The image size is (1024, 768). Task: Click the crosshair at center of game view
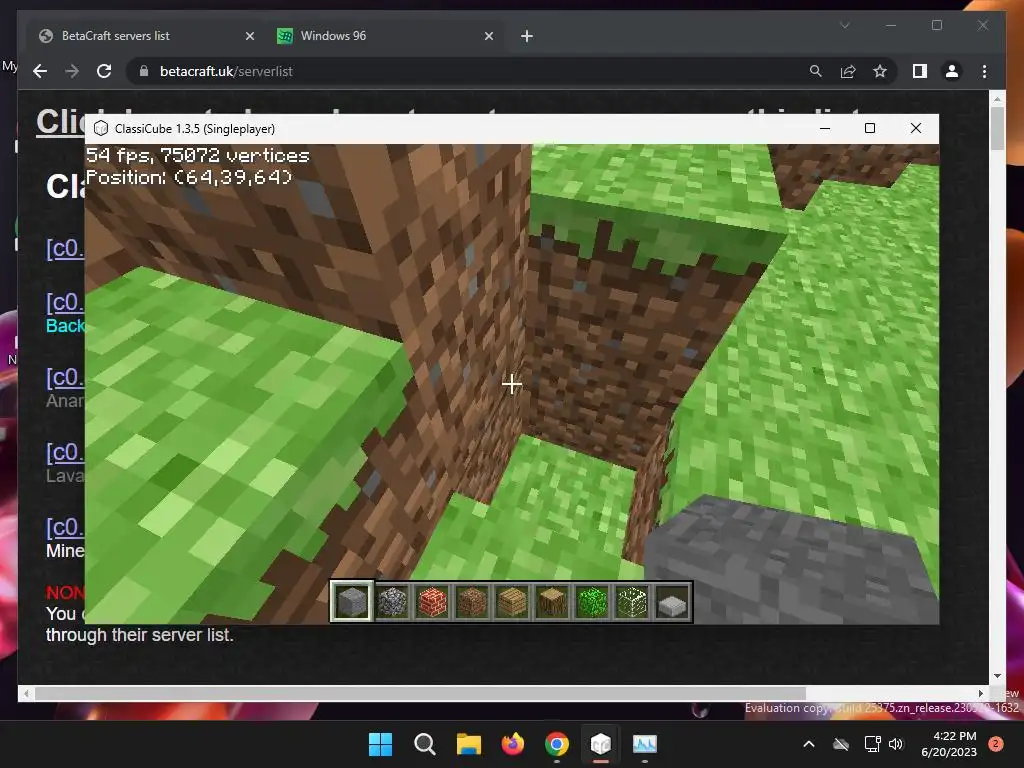tap(512, 384)
